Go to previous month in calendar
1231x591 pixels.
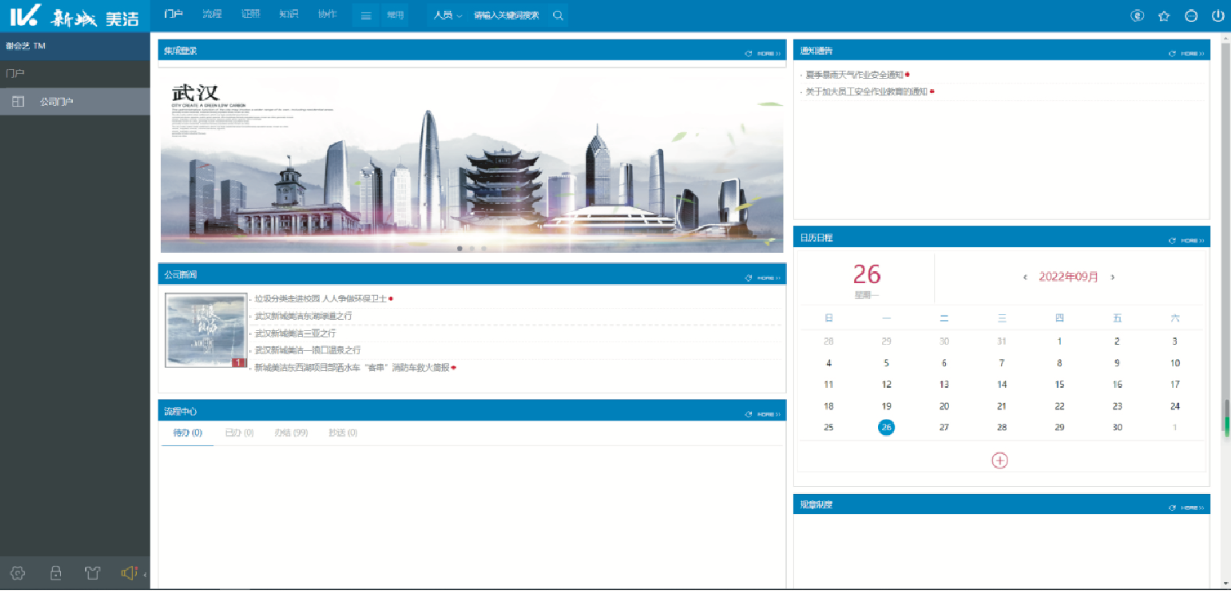[1025, 277]
